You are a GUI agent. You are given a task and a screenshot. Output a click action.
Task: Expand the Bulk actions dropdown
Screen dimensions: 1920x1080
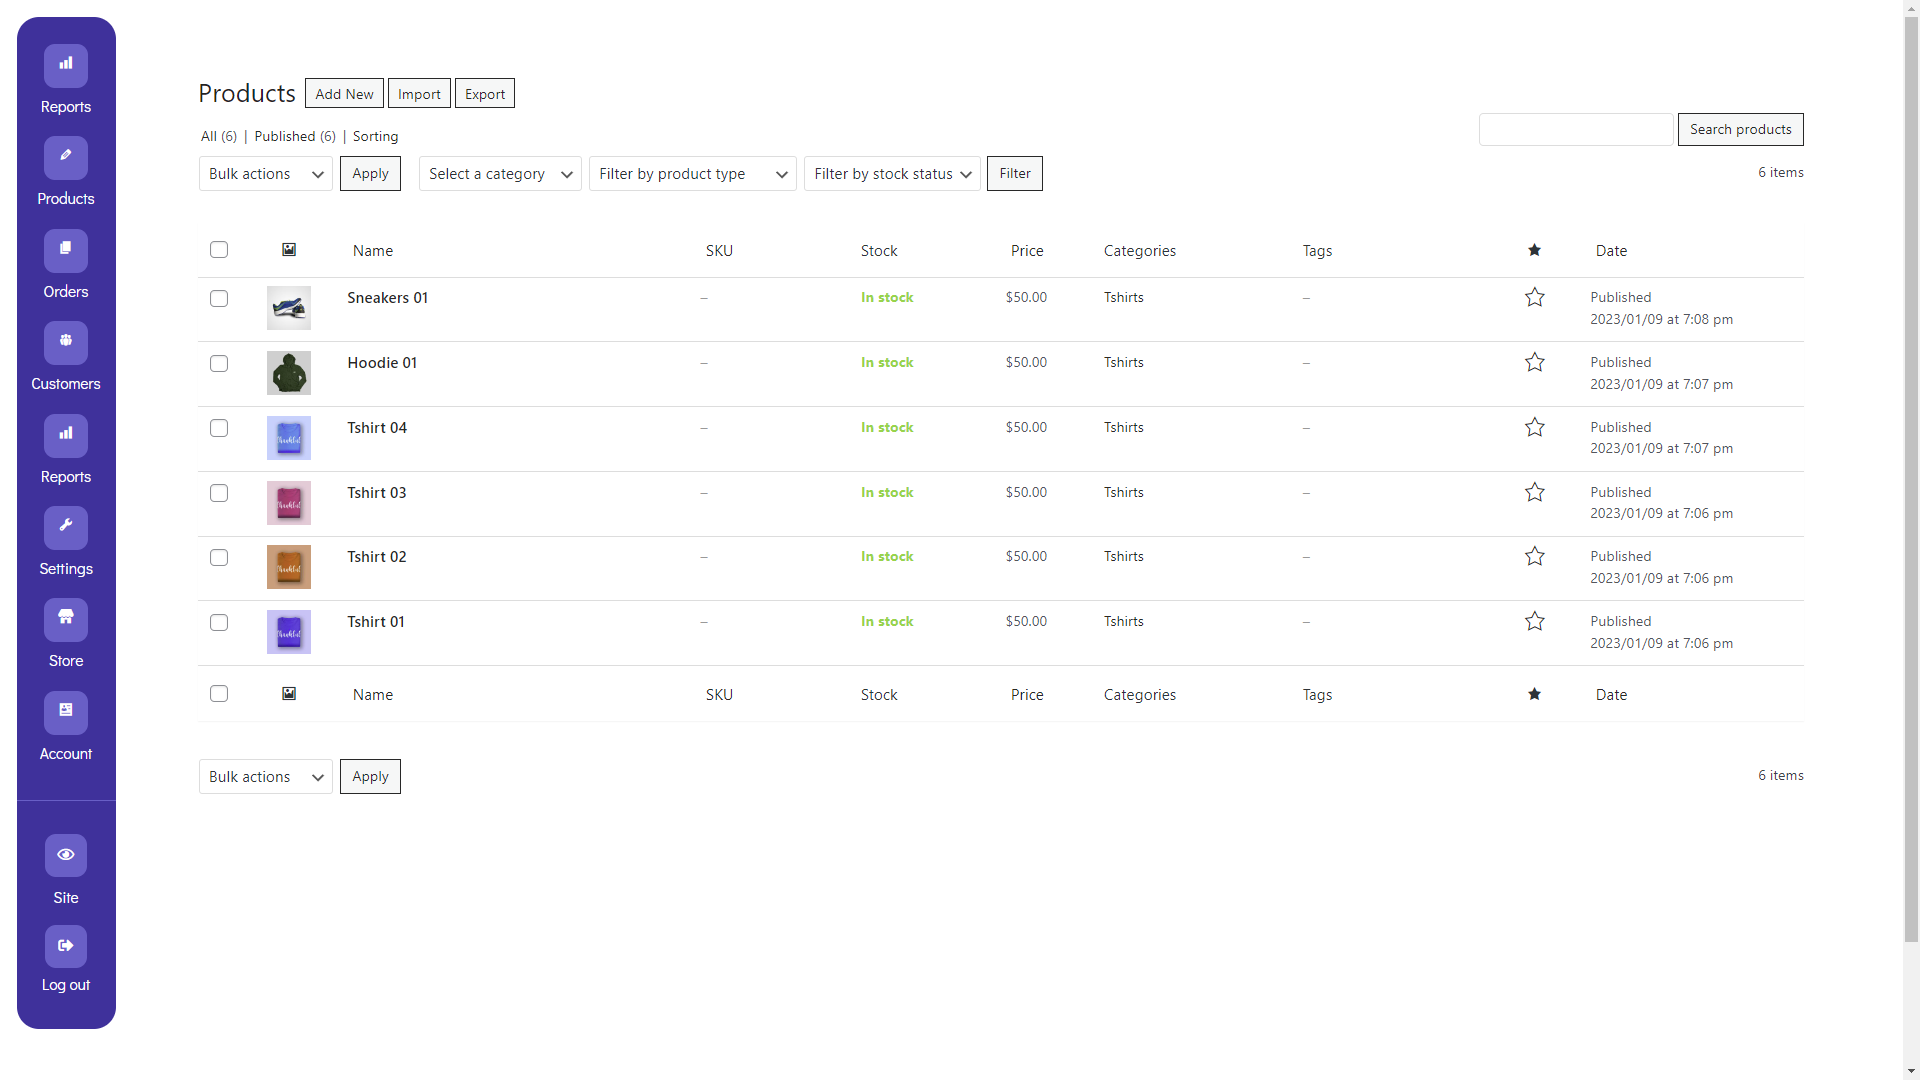coord(265,173)
